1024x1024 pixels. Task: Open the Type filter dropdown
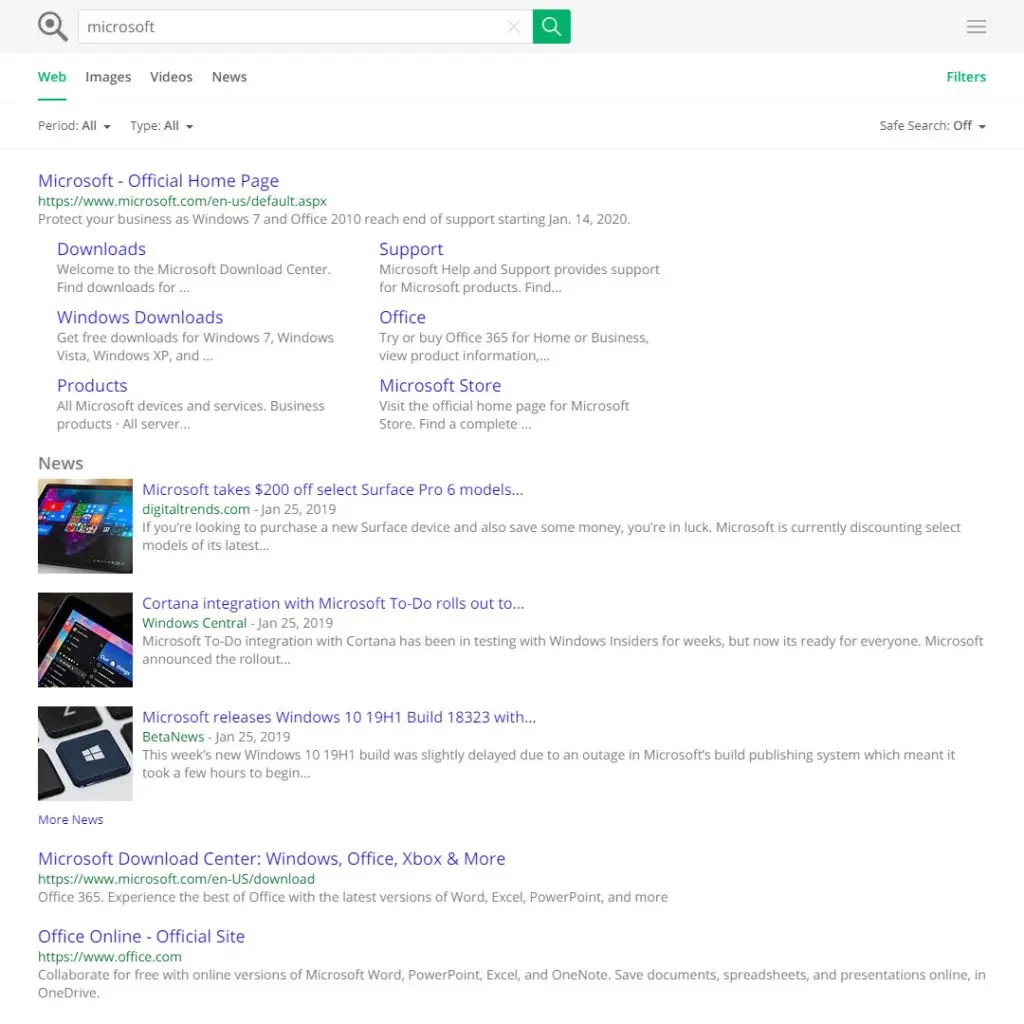pos(161,125)
